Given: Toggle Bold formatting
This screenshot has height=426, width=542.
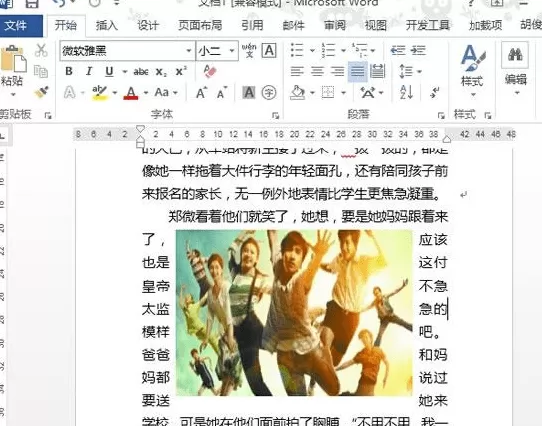Looking at the screenshot, I should point(69,71).
